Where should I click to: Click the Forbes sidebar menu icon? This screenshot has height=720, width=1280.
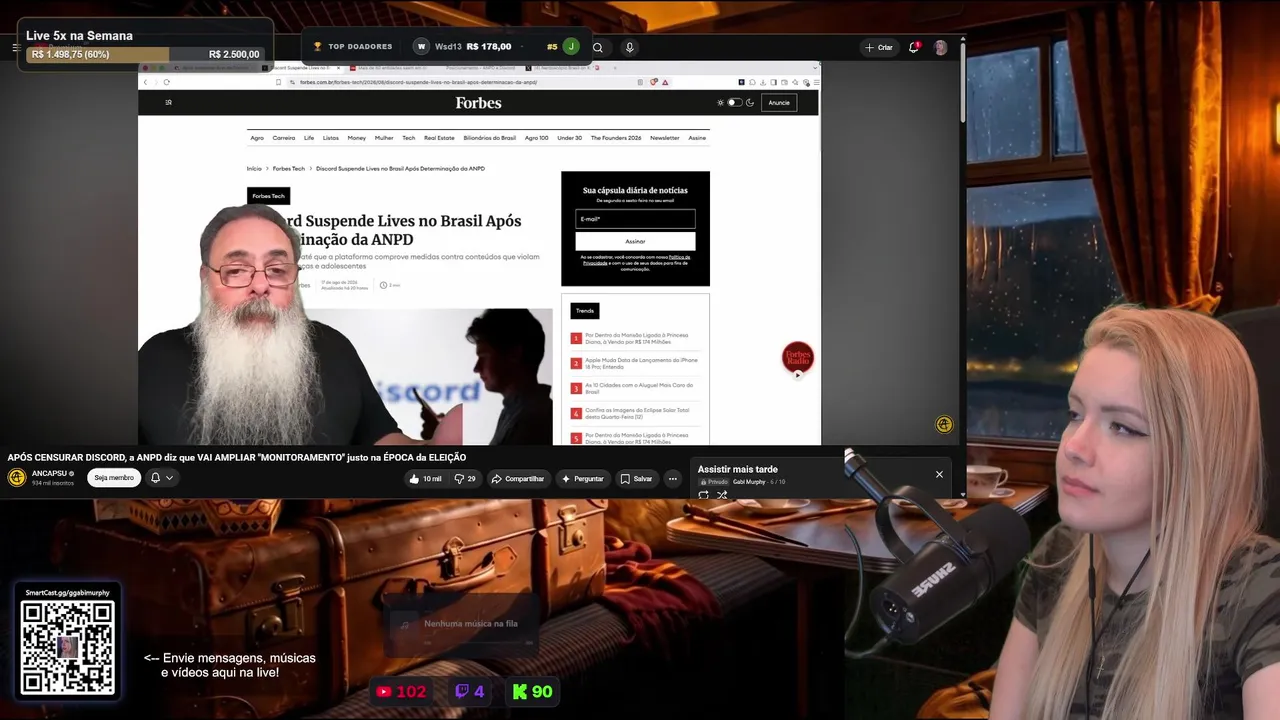pyautogui.click(x=168, y=102)
